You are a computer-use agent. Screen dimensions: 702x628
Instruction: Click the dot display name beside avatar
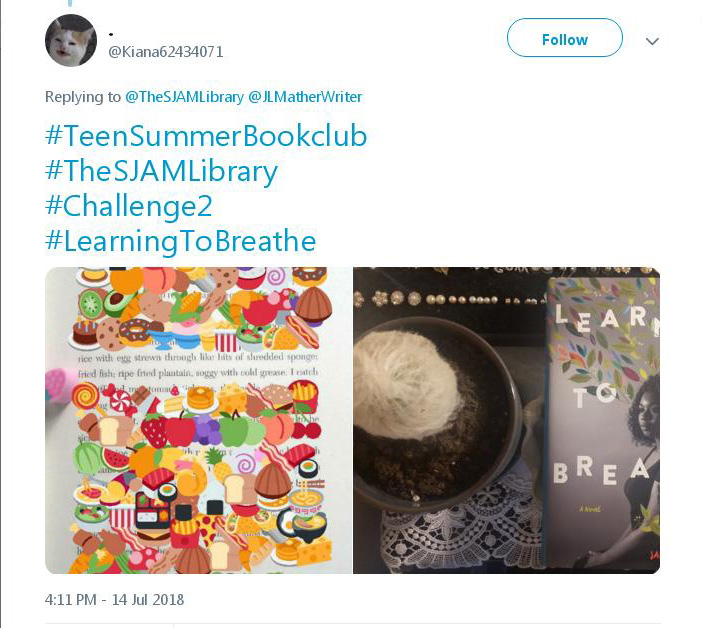click(x=111, y=34)
